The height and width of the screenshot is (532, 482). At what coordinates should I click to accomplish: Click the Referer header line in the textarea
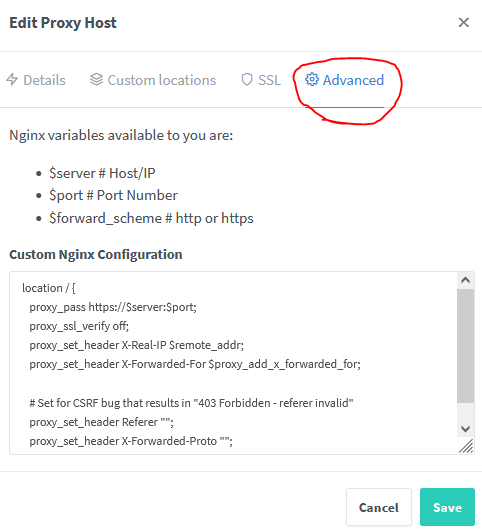101,422
